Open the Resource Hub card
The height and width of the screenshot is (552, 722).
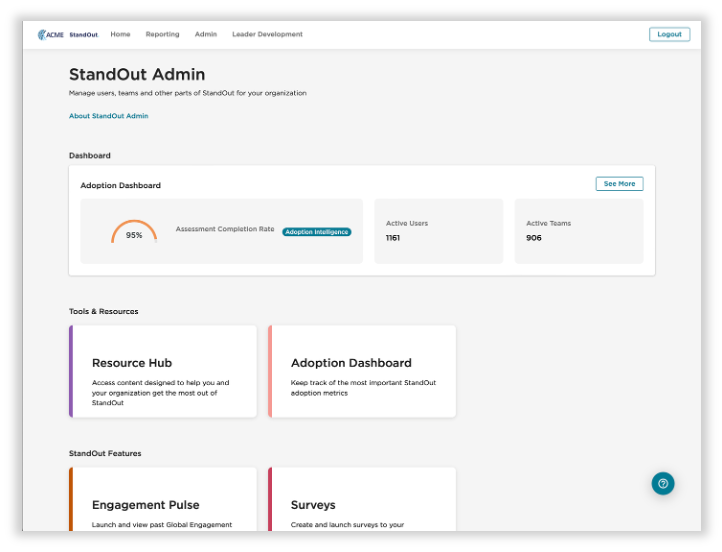click(x=163, y=371)
